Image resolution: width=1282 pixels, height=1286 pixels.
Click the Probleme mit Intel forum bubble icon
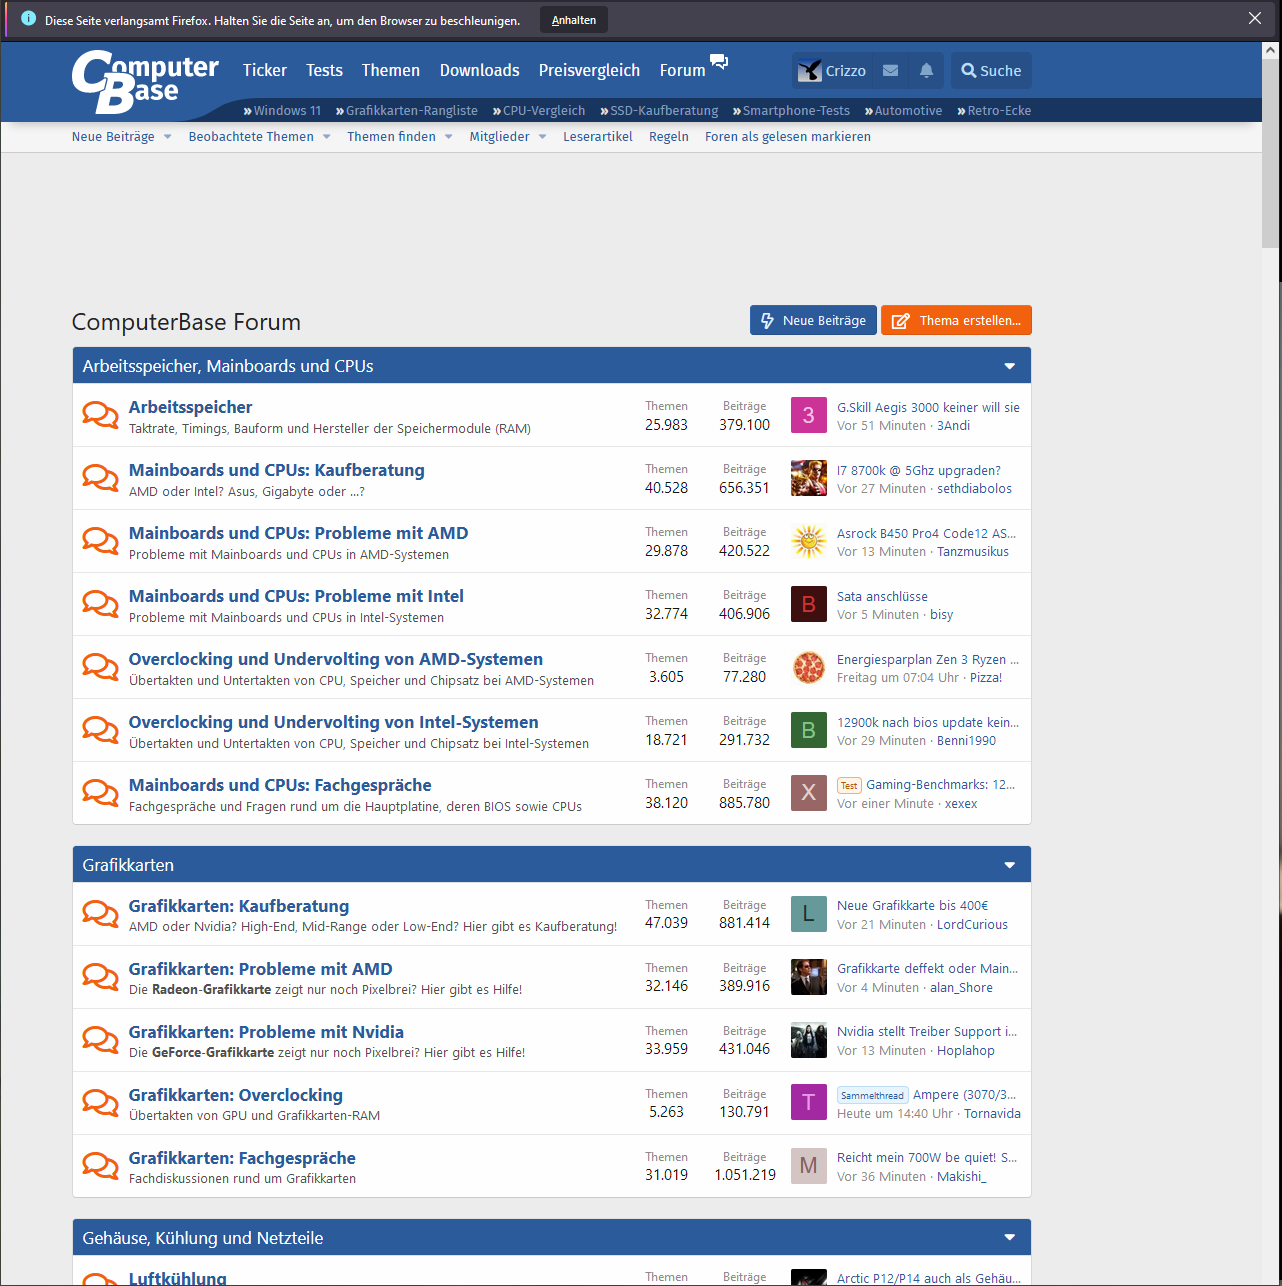[x=100, y=603]
